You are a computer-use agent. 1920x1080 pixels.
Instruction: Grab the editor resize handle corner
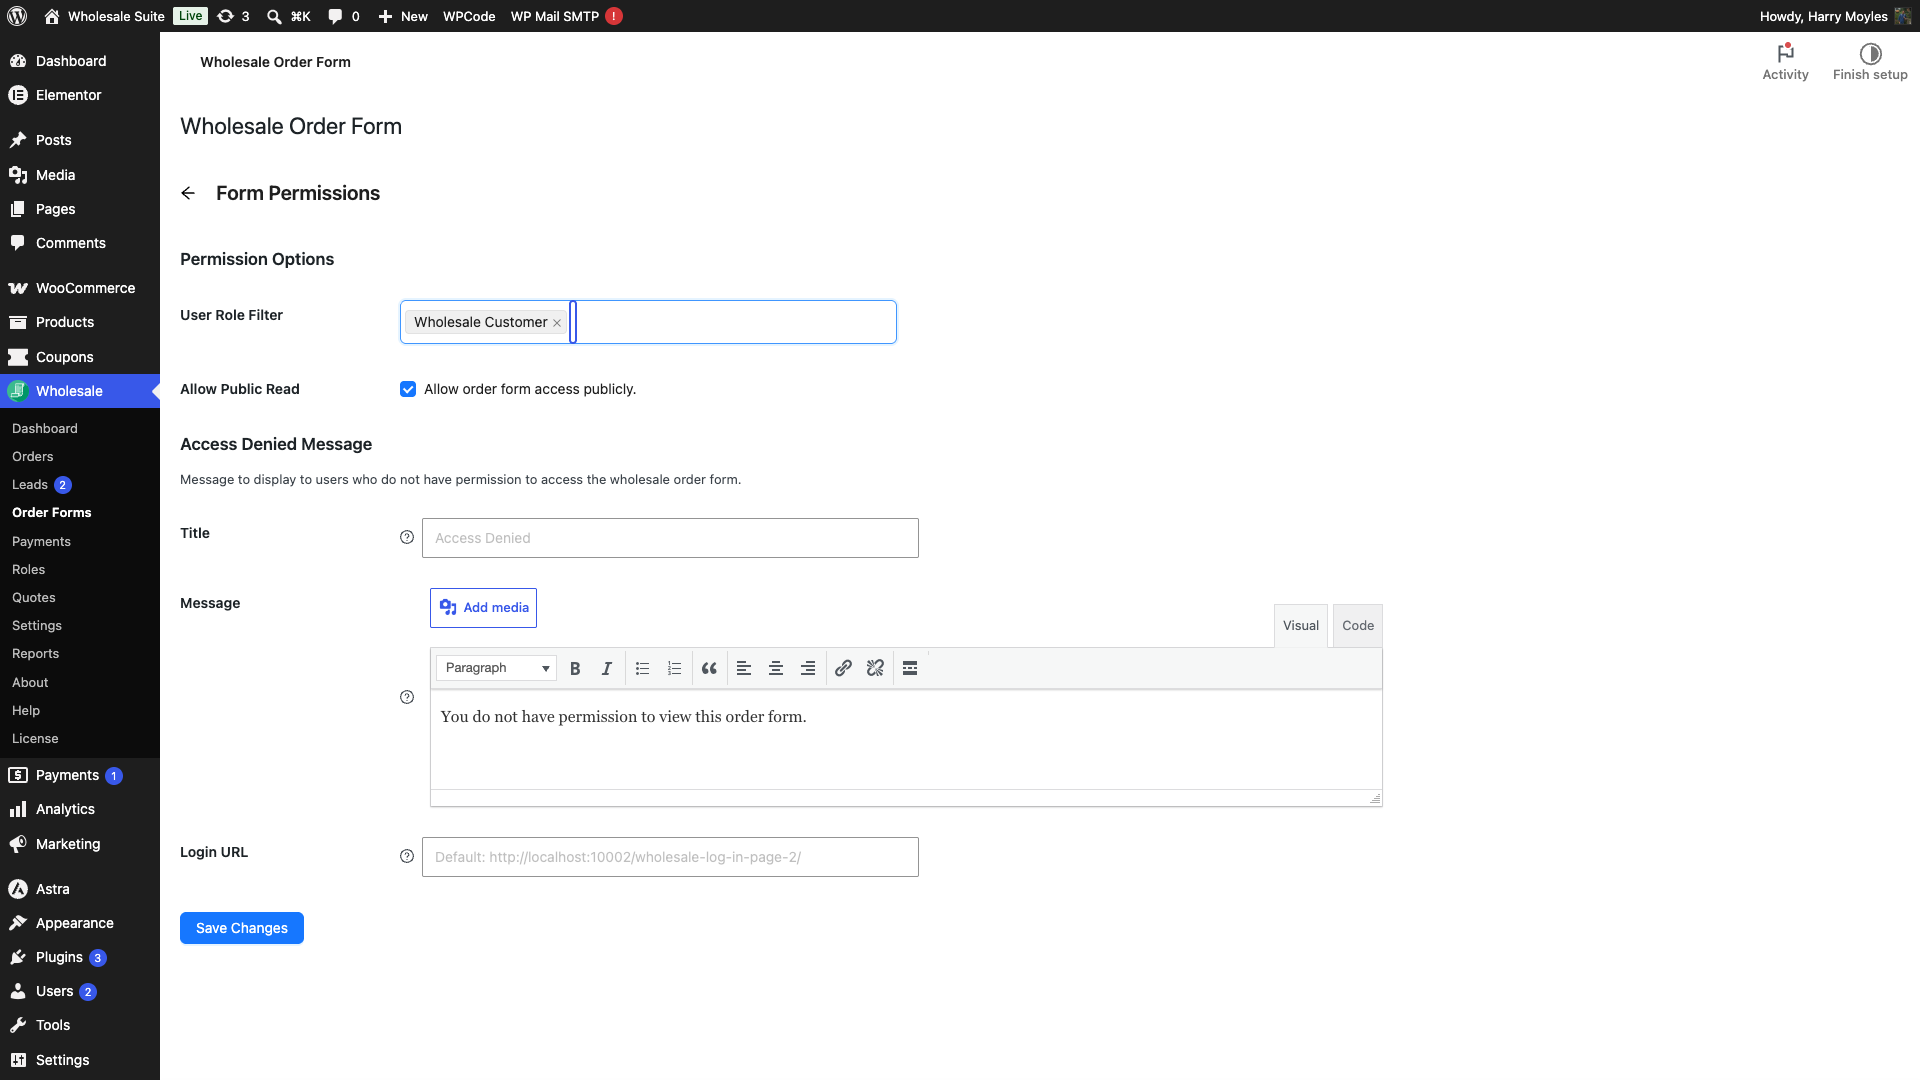tap(1375, 798)
